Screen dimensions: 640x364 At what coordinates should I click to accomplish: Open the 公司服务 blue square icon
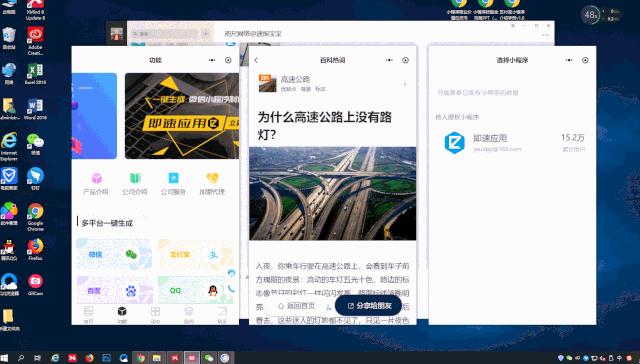173,178
